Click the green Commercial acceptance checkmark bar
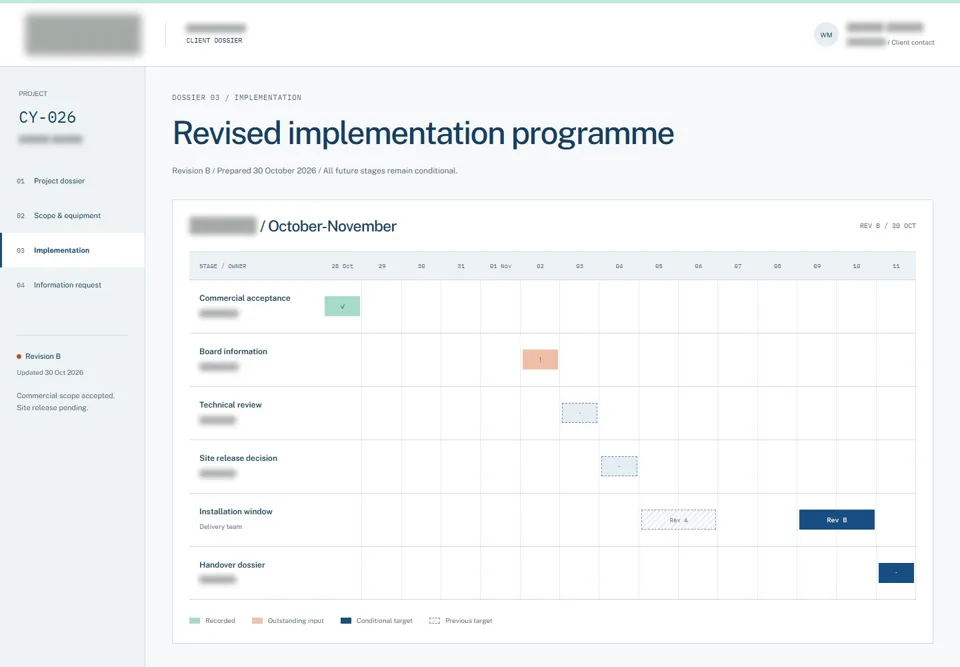 pyautogui.click(x=342, y=306)
